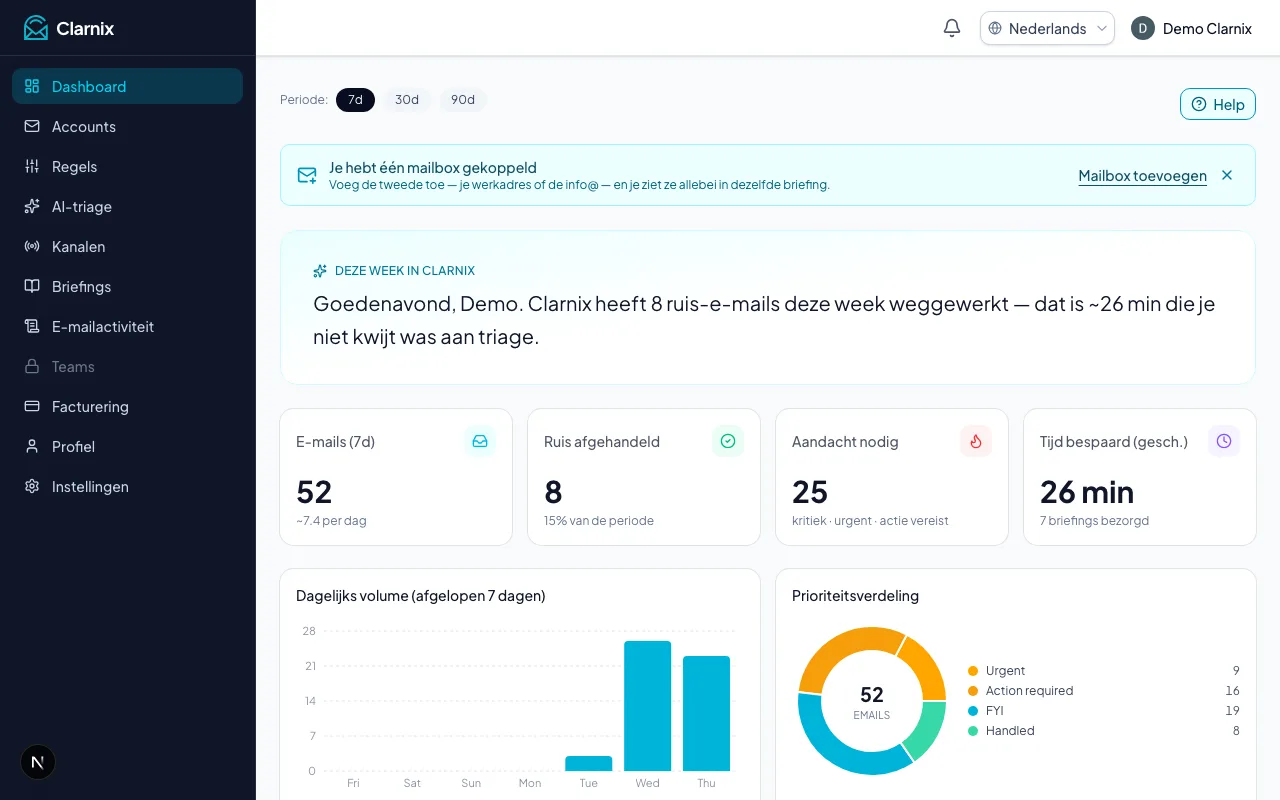The image size is (1280, 800).
Task: Click the Regels sliders icon in sidebar
Action: [x=32, y=166]
